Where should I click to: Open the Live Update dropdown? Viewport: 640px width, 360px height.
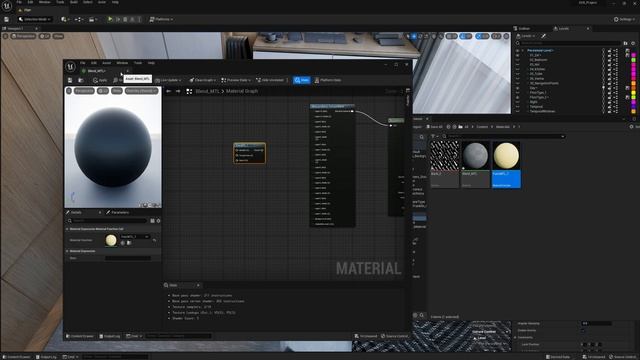(x=169, y=80)
